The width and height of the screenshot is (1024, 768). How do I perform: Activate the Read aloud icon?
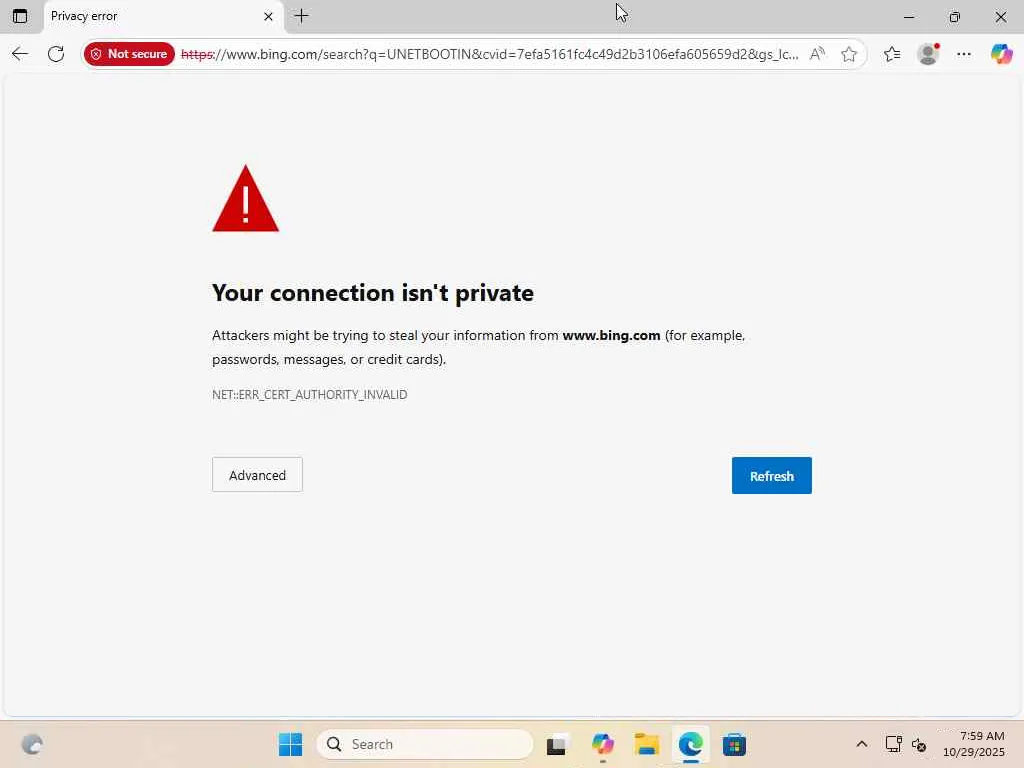[817, 54]
